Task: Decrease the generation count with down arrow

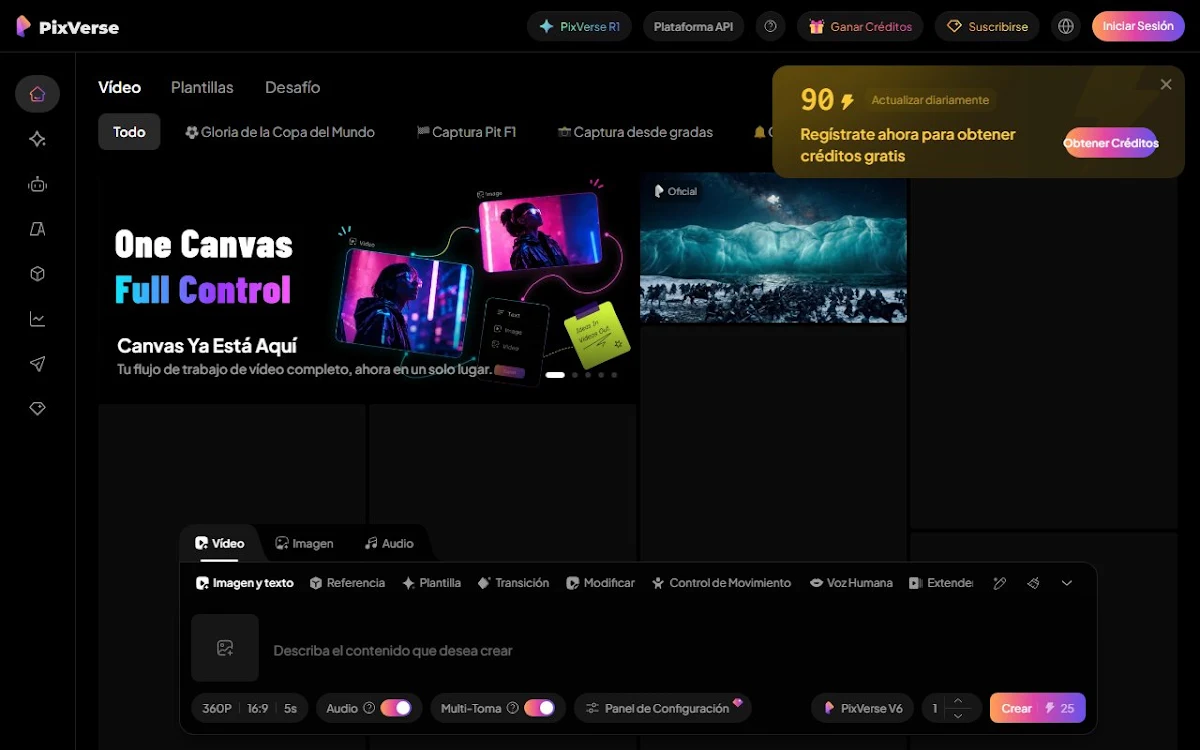Action: 958,715
